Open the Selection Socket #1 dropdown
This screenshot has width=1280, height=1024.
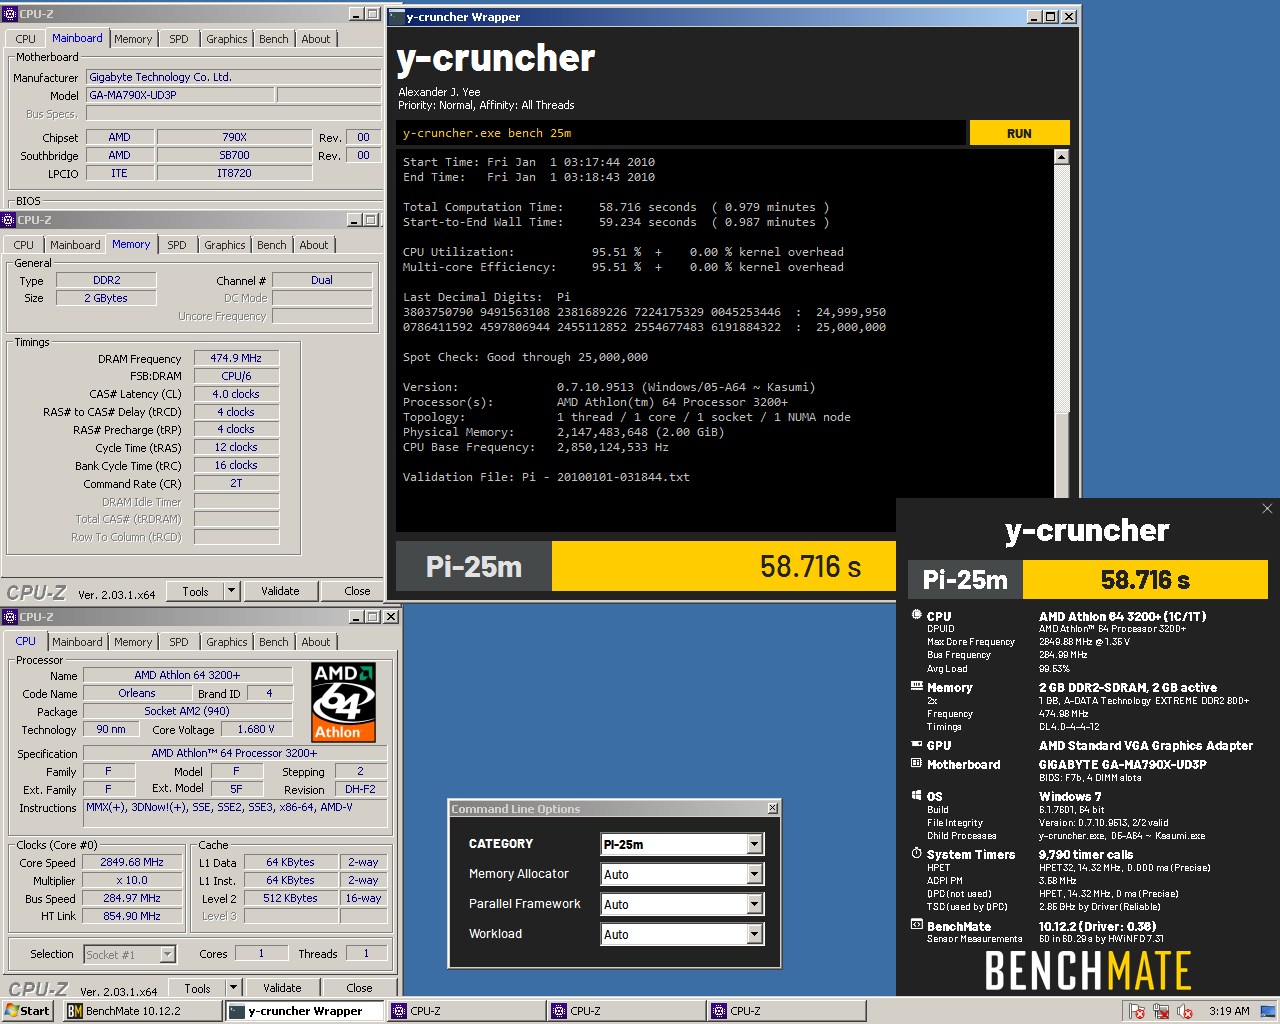tap(167, 954)
